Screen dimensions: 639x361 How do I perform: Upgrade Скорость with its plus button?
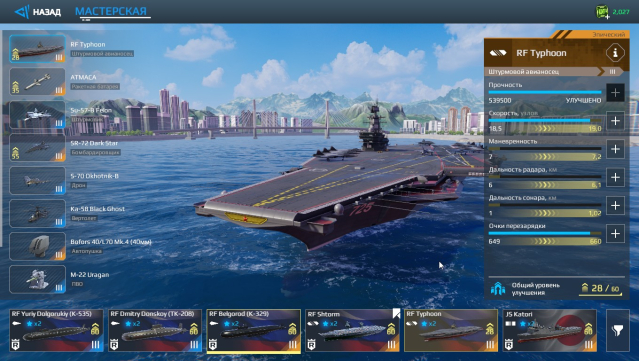click(615, 121)
